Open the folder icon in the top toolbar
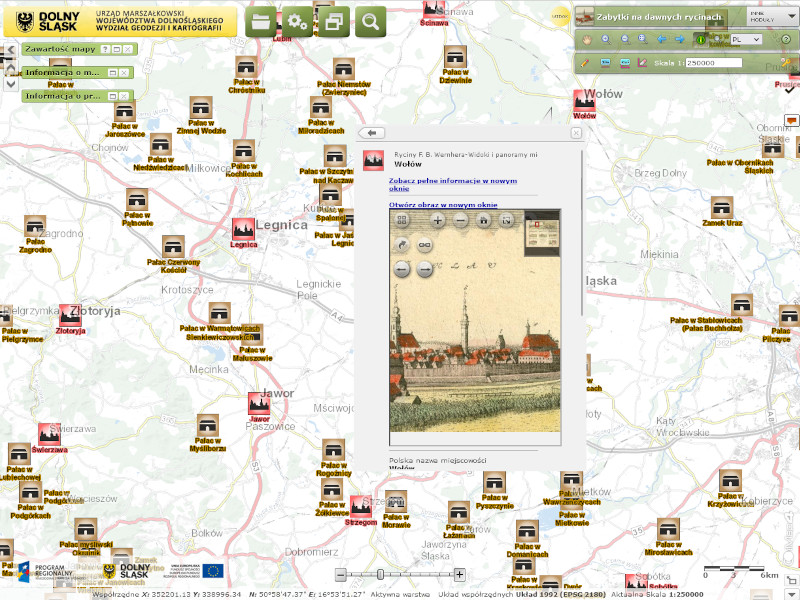Viewport: 800px width, 600px height. (x=261, y=22)
